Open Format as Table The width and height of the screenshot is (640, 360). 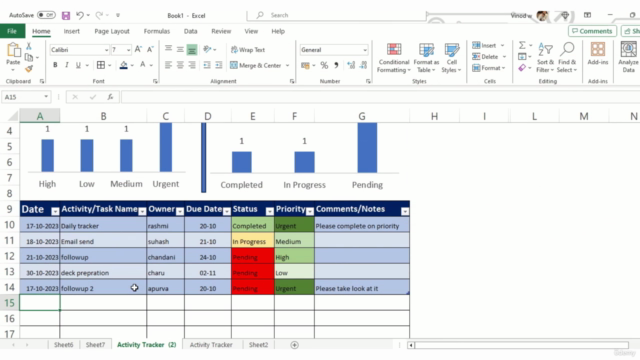coord(426,58)
